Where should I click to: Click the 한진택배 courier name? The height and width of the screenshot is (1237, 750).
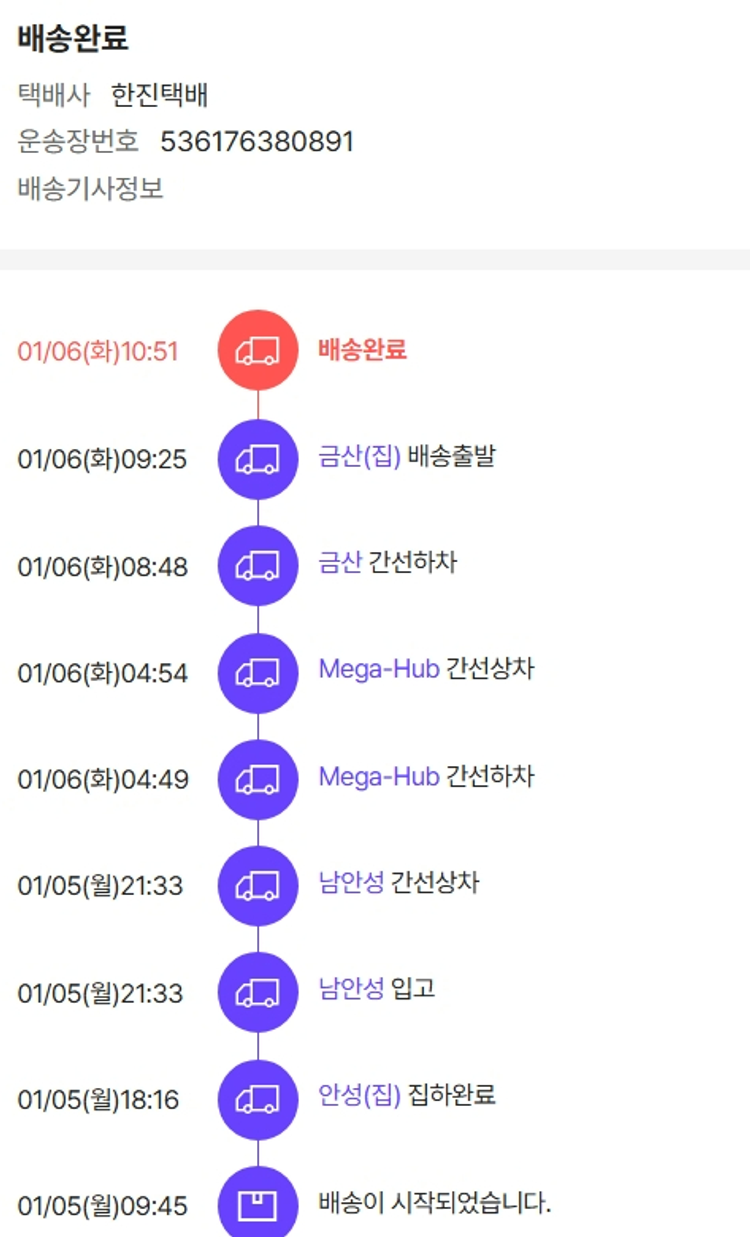click(160, 96)
